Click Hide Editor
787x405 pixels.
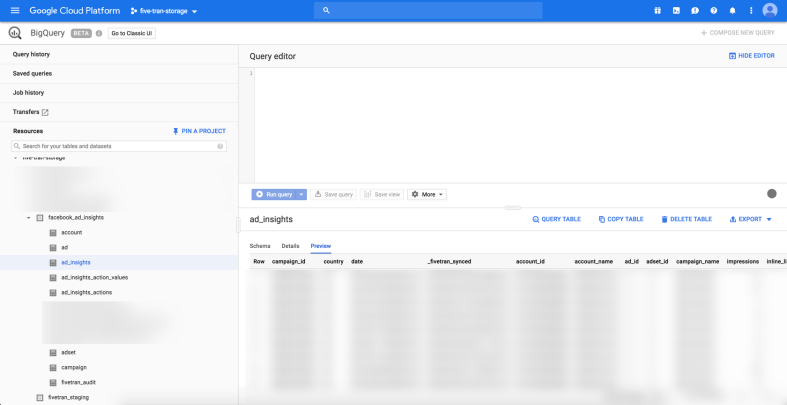(751, 56)
